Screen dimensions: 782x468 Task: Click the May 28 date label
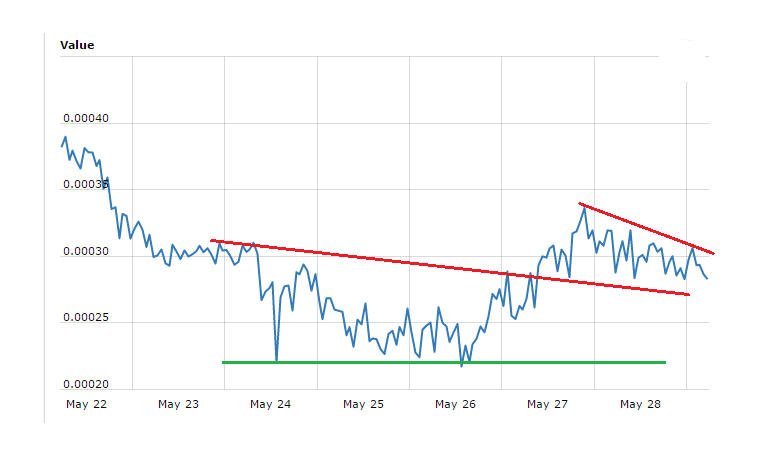tap(641, 405)
